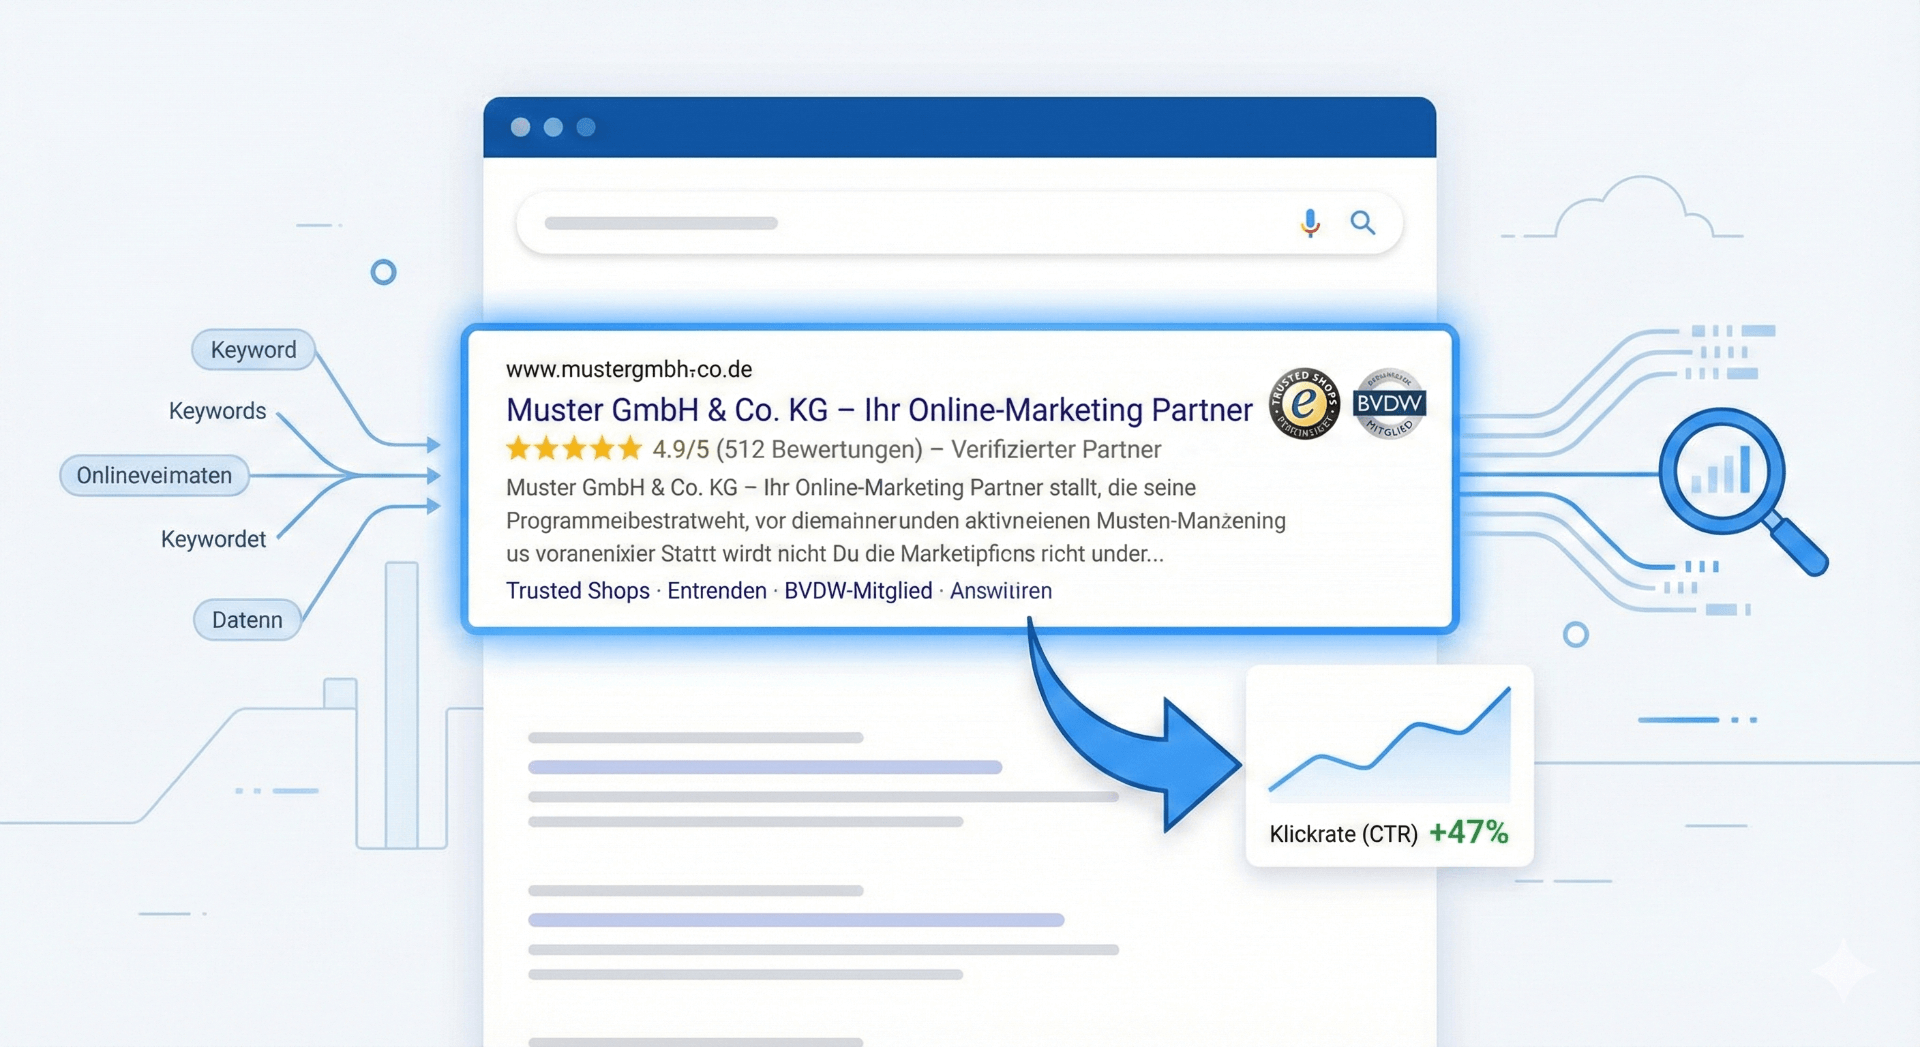Open the Trusted Shops sitelink
Image resolution: width=1920 pixels, height=1047 pixels.
(x=577, y=591)
